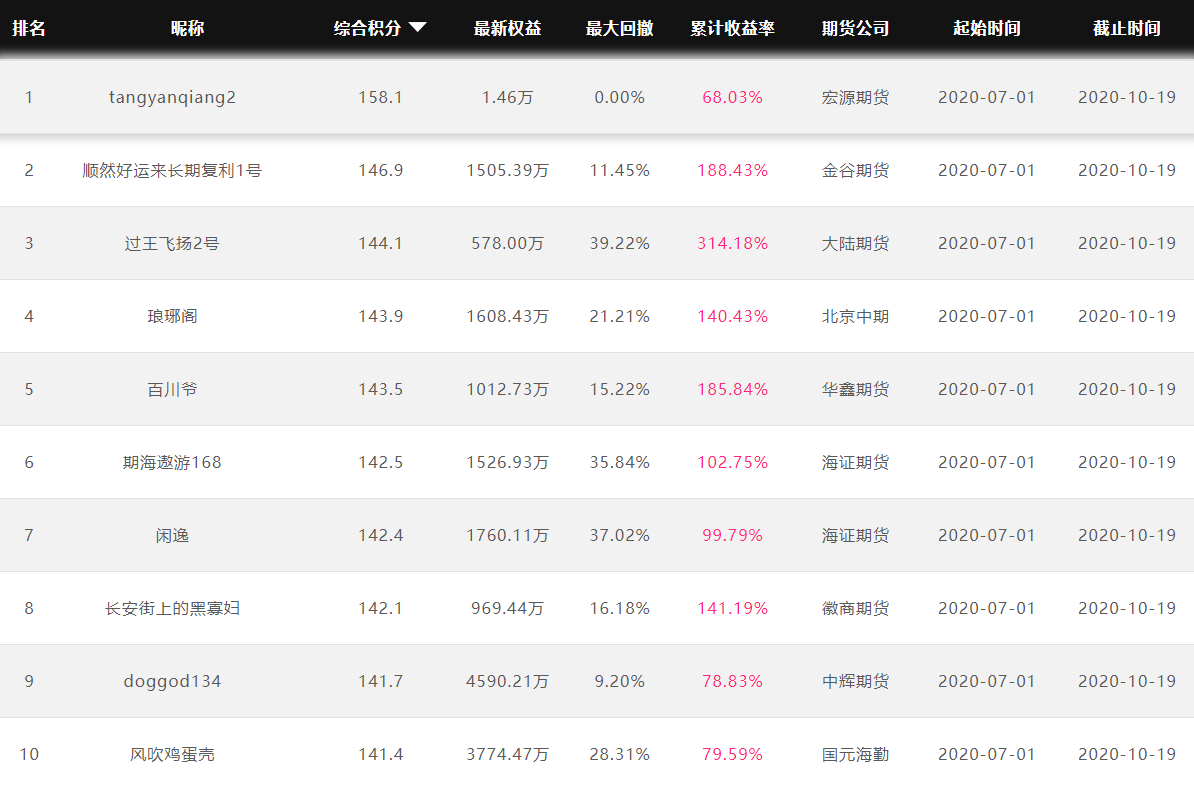This screenshot has height=786, width=1194.
Task: Sort by 综合积分 column header
Action: click(367, 28)
